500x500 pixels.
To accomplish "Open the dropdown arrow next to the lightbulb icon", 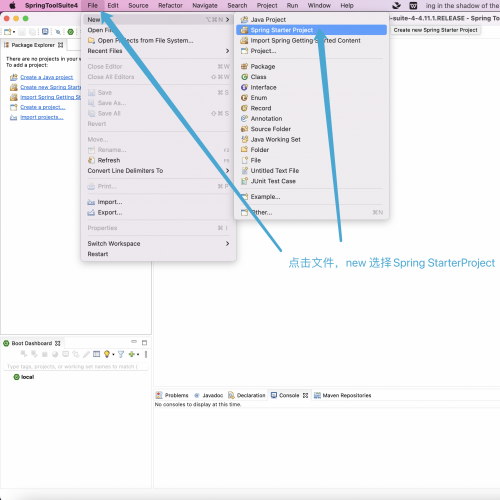I will 113,354.
